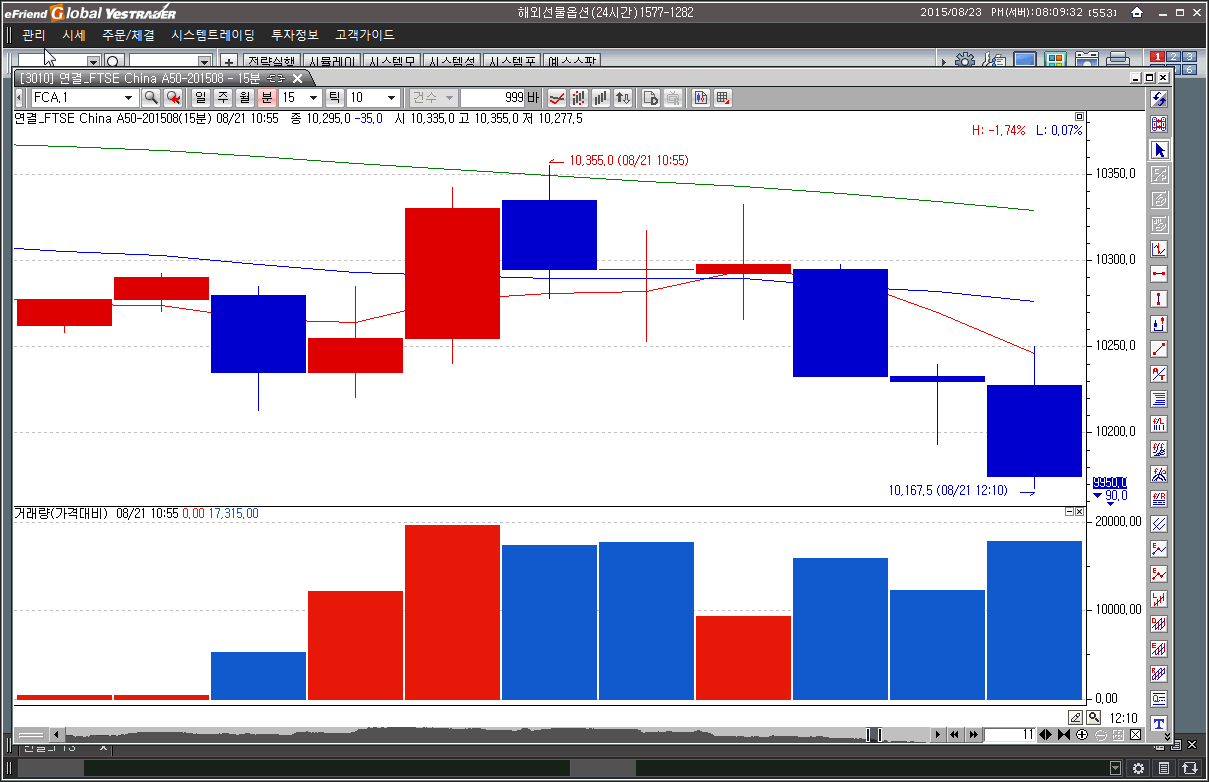Open the printer icon in top toolbar

pyautogui.click(x=1118, y=60)
